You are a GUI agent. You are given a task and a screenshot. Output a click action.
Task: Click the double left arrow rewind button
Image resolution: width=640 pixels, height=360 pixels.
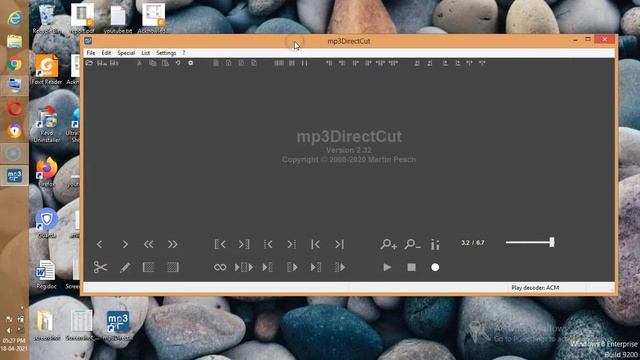click(x=149, y=244)
